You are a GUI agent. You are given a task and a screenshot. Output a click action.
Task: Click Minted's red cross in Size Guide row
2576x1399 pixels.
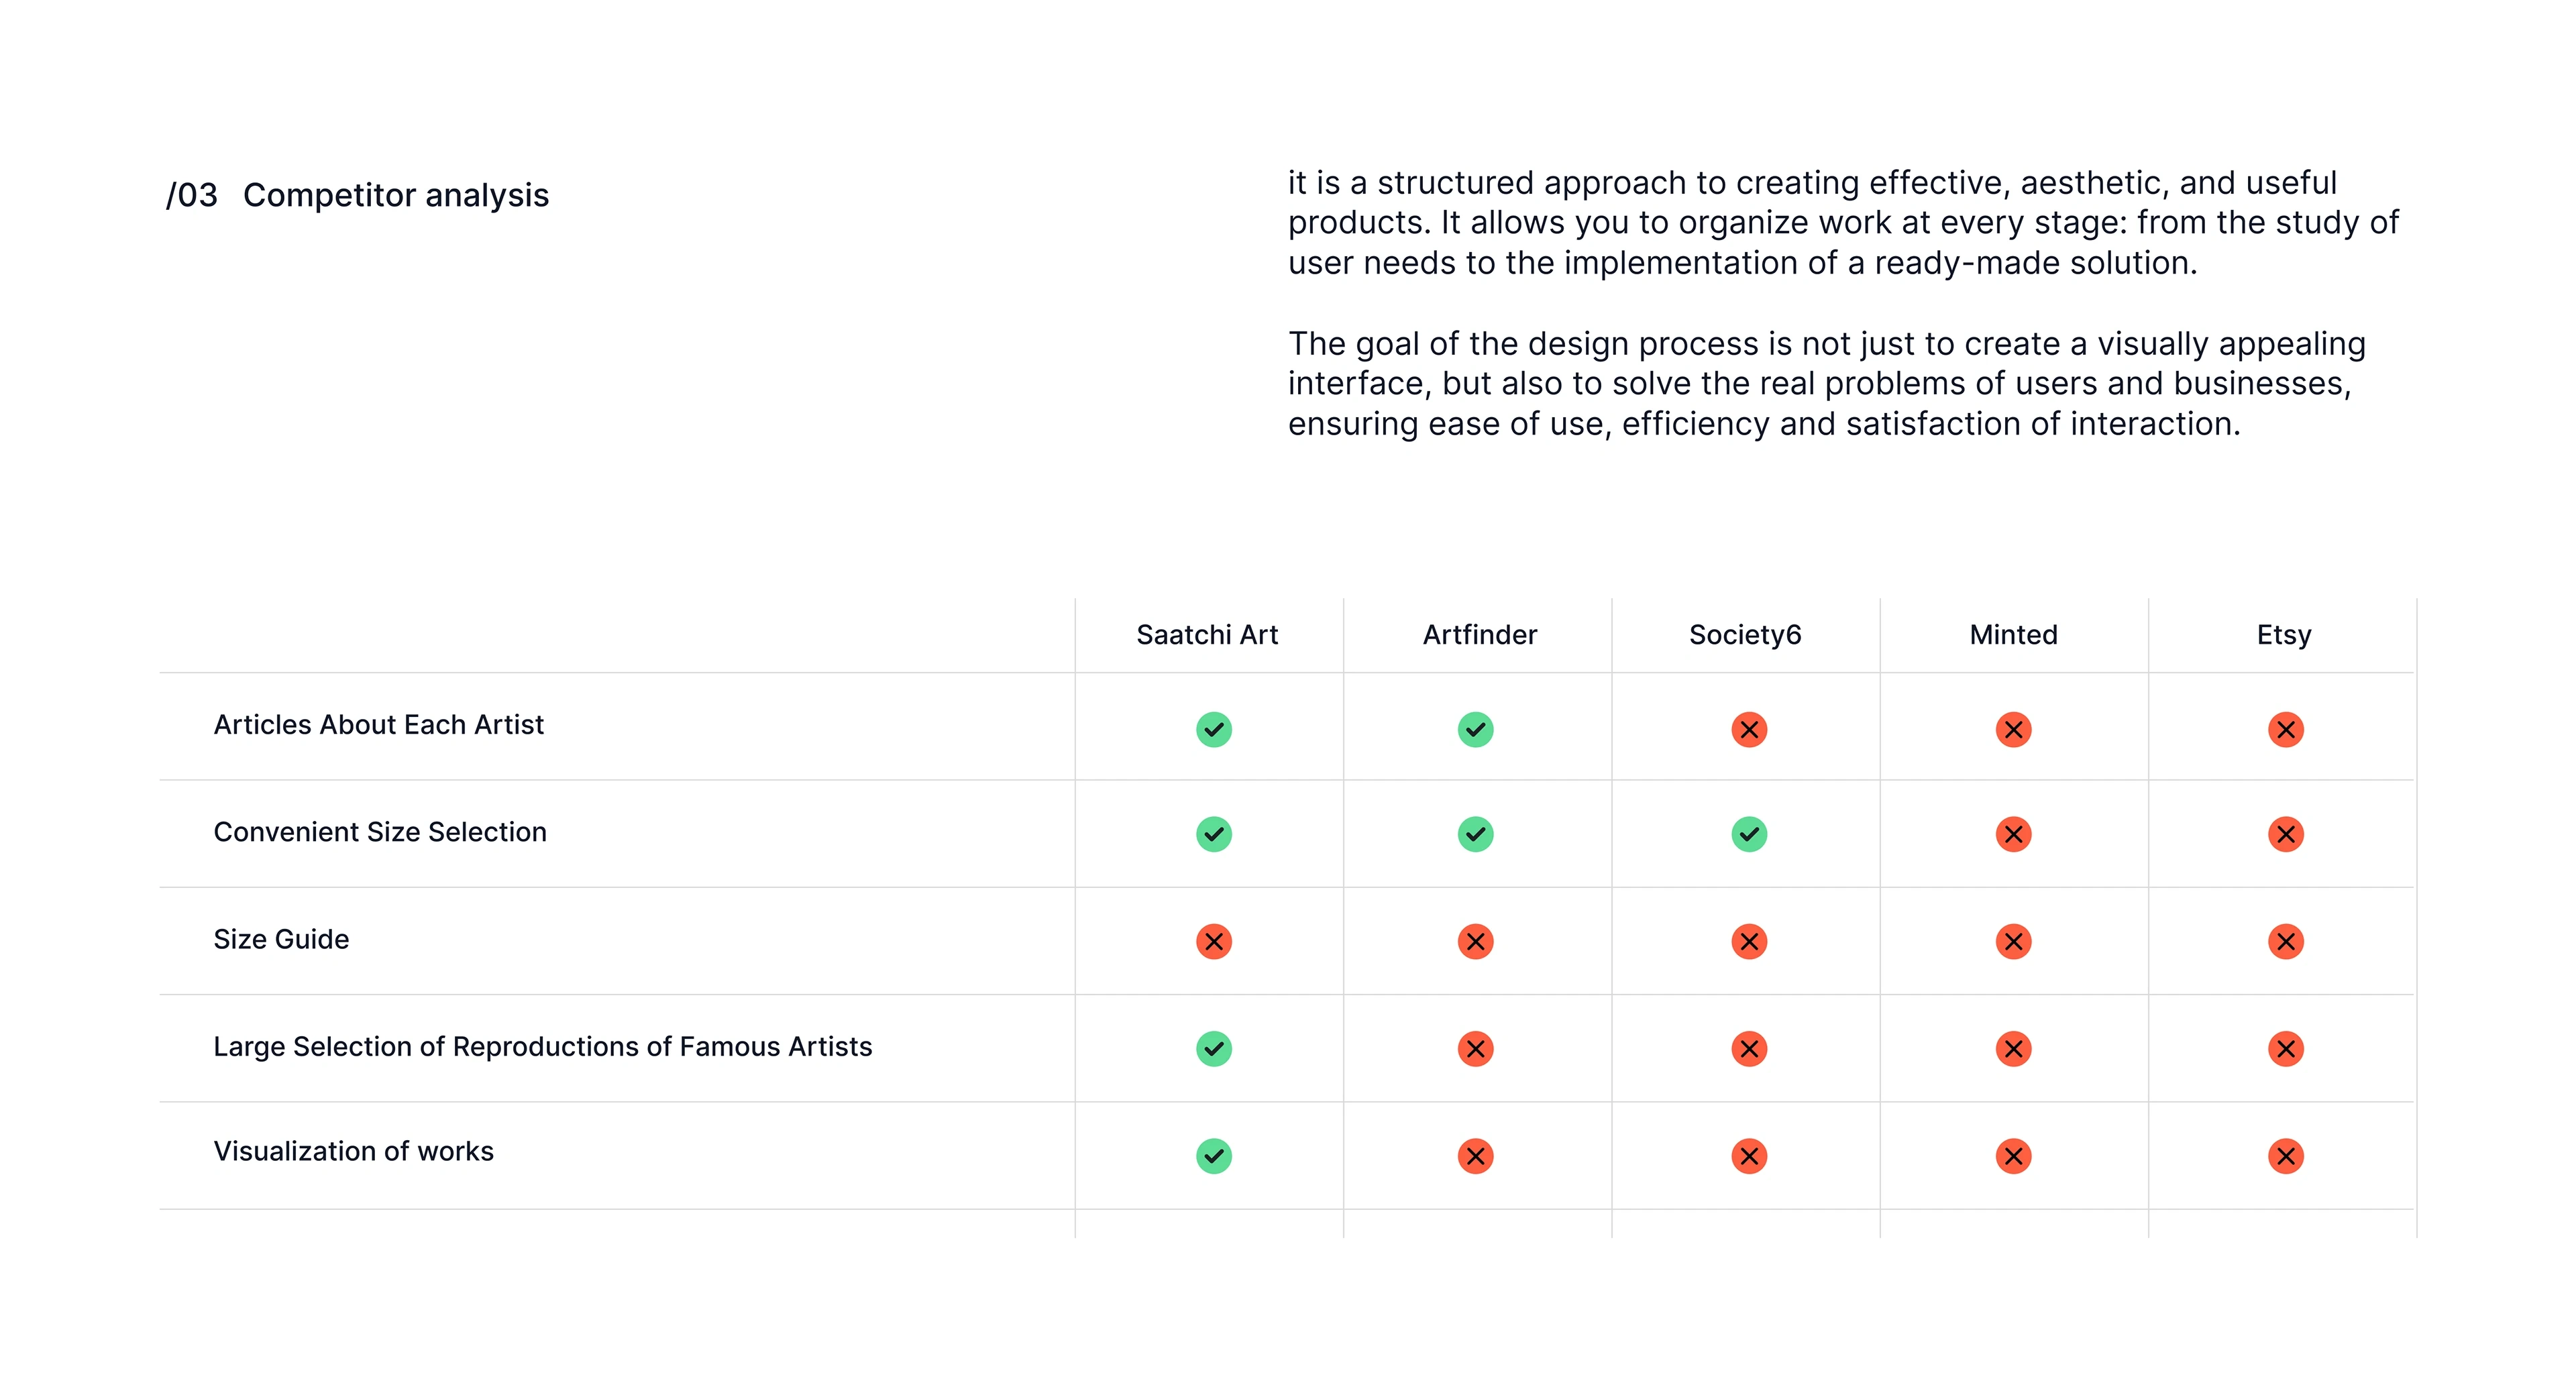click(x=2013, y=941)
